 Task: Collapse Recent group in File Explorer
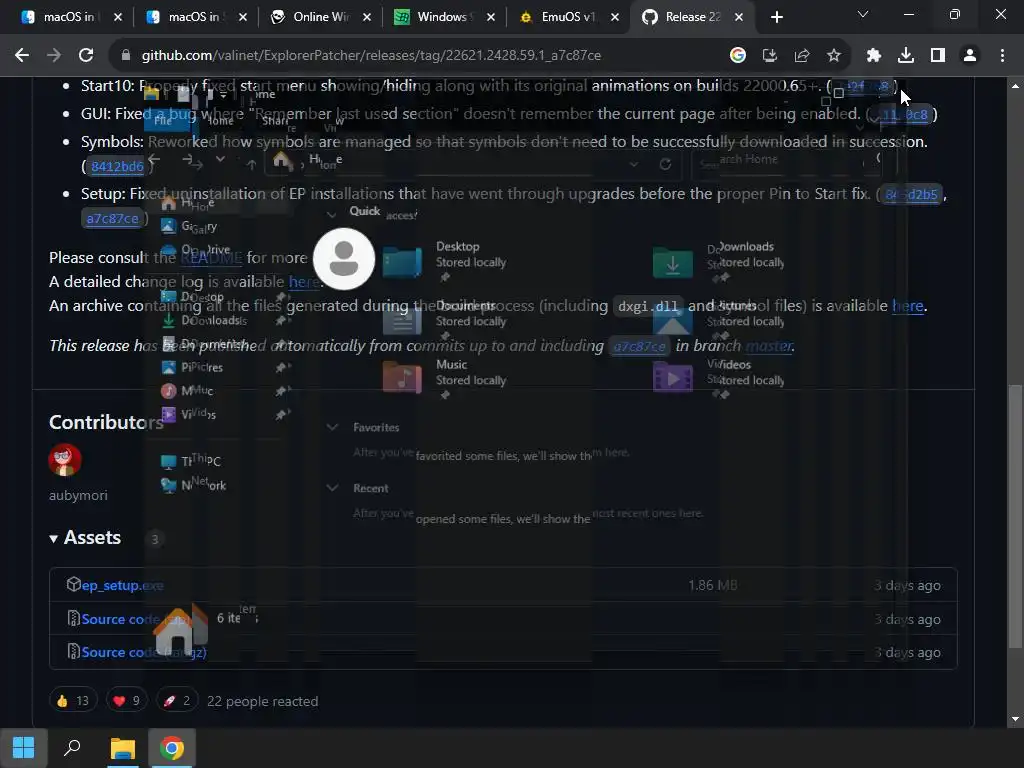tap(332, 488)
